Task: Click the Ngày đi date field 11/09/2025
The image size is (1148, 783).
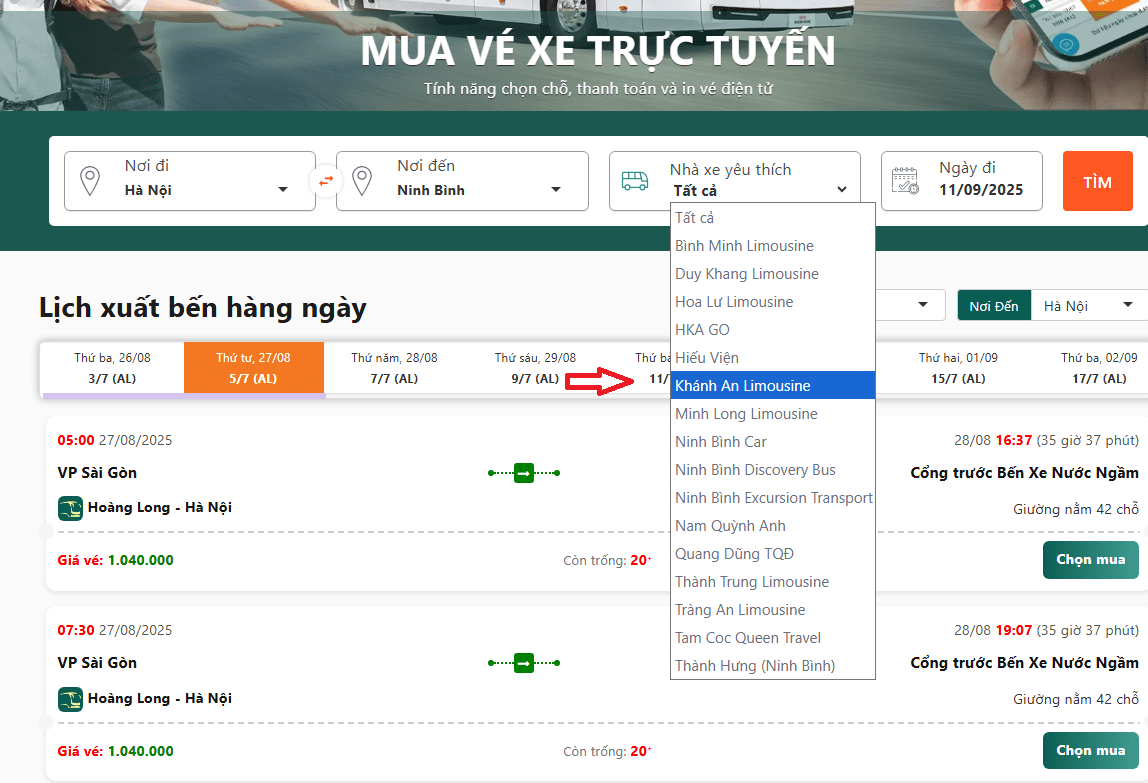Action: click(x=980, y=190)
